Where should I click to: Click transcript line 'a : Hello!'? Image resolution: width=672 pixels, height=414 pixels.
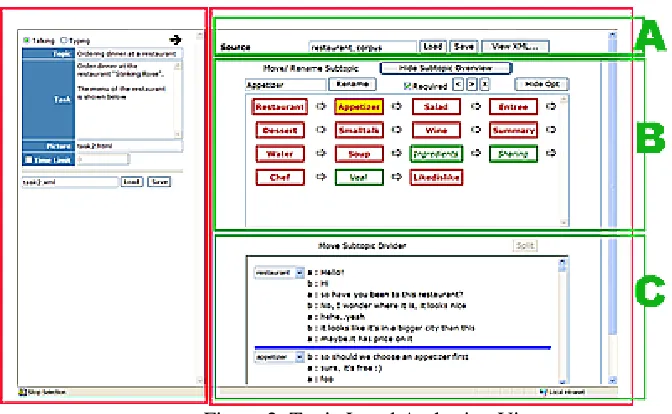[x=326, y=272]
